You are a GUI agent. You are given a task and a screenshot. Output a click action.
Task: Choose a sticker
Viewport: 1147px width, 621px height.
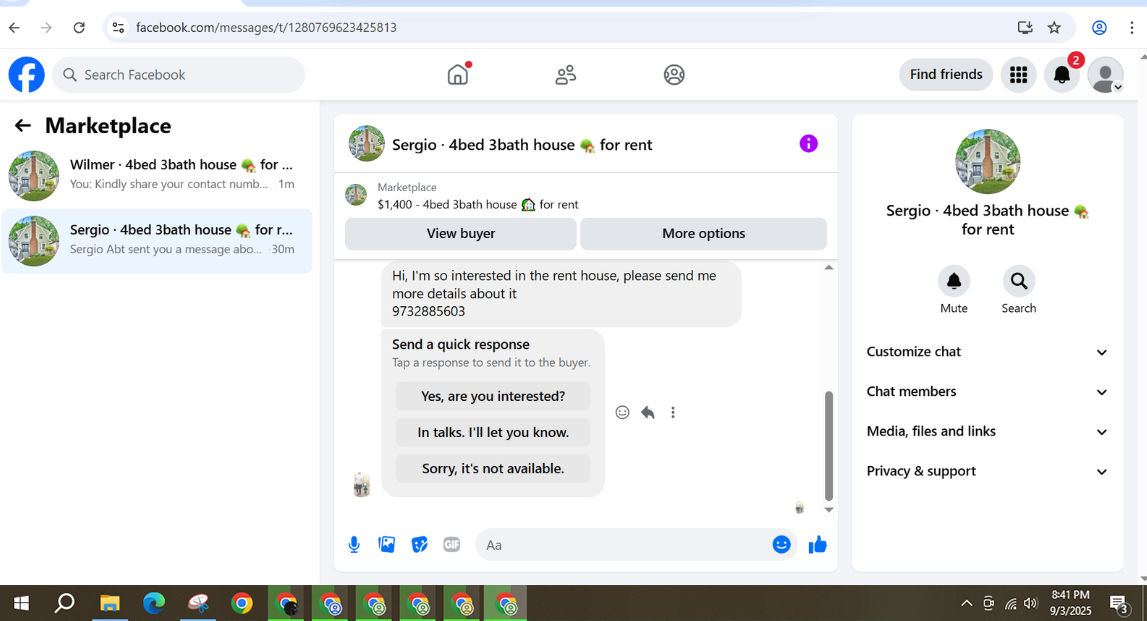419,545
